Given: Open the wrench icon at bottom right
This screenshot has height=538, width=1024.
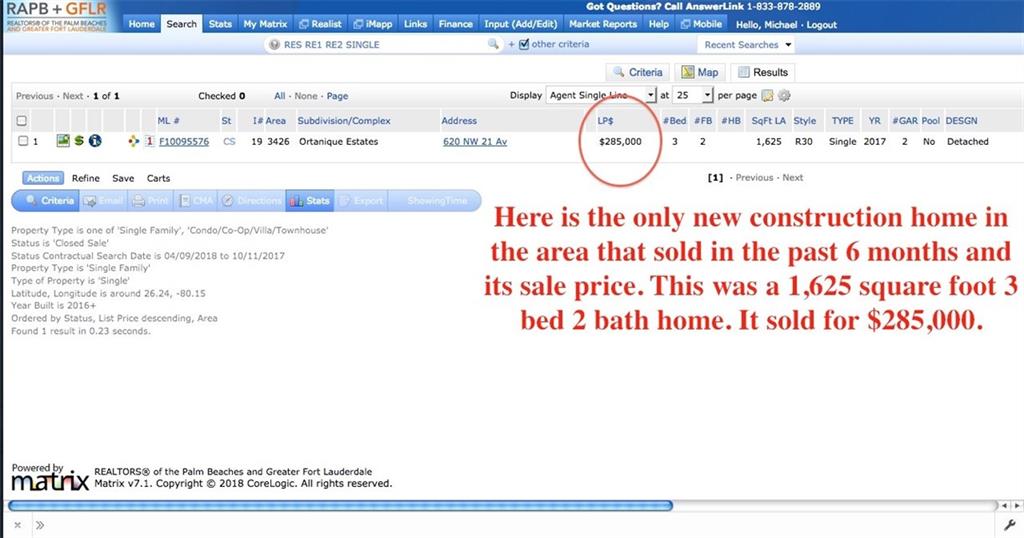Looking at the screenshot, I should click(1008, 525).
